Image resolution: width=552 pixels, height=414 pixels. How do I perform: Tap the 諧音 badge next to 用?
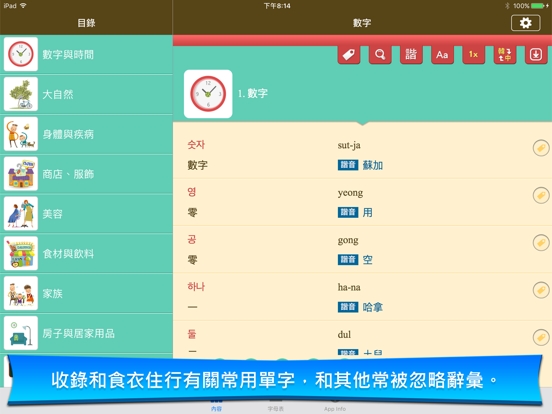tap(348, 212)
